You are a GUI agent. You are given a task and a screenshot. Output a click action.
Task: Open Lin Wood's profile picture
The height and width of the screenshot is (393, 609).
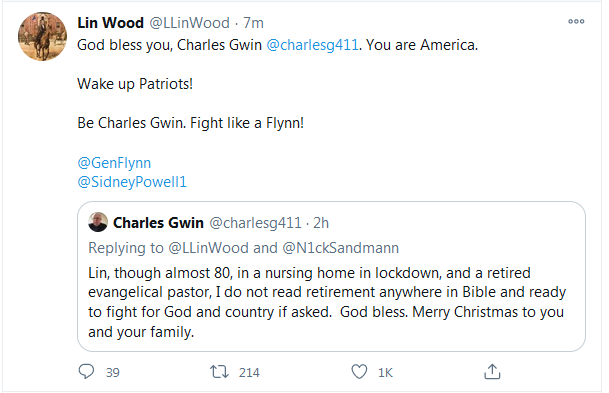43,37
